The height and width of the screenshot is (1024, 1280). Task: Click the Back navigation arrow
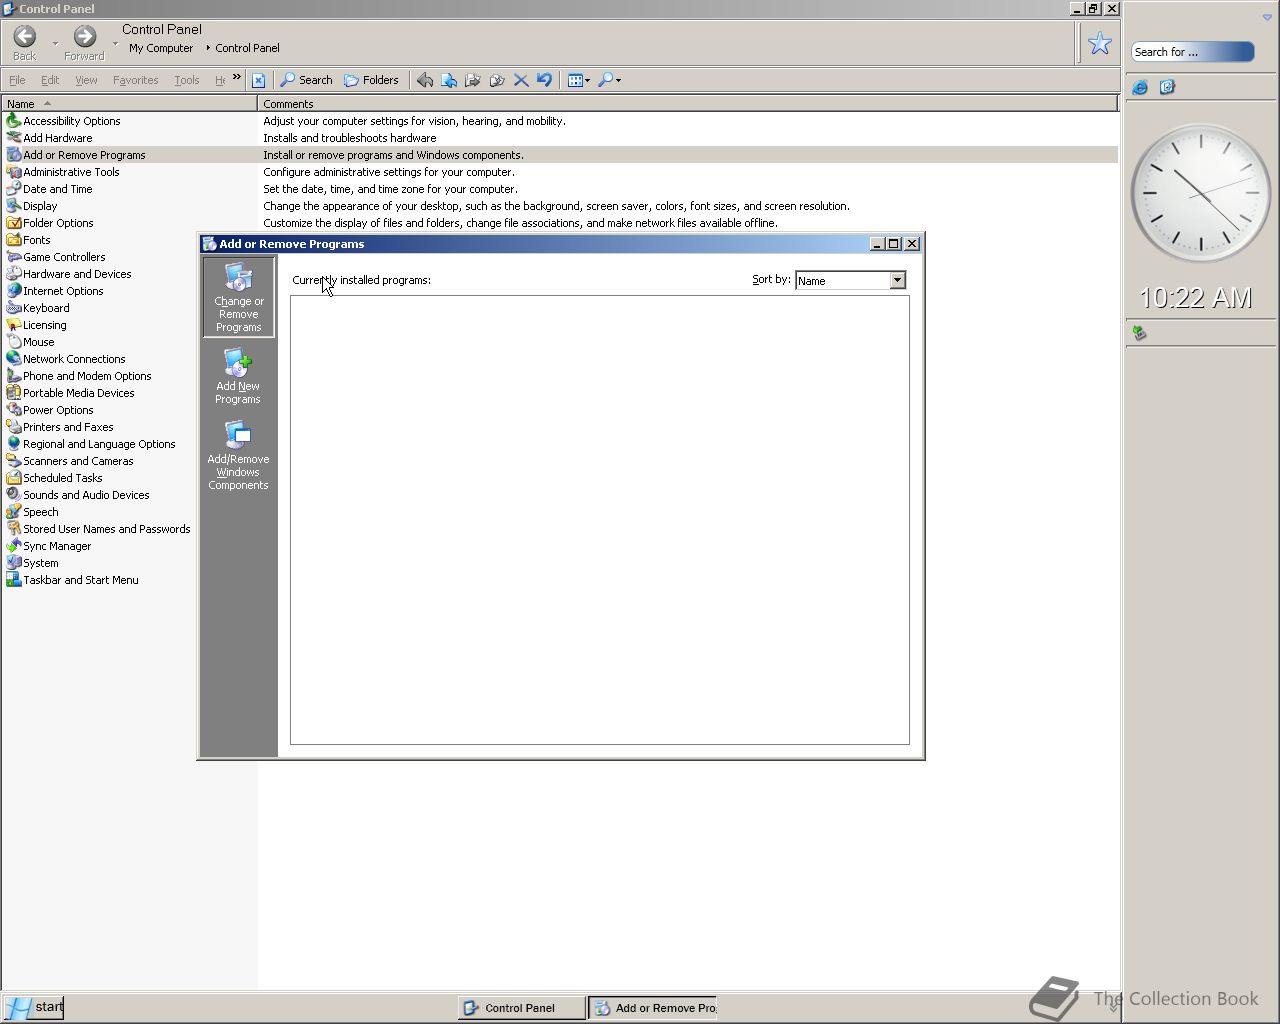pyautogui.click(x=25, y=38)
